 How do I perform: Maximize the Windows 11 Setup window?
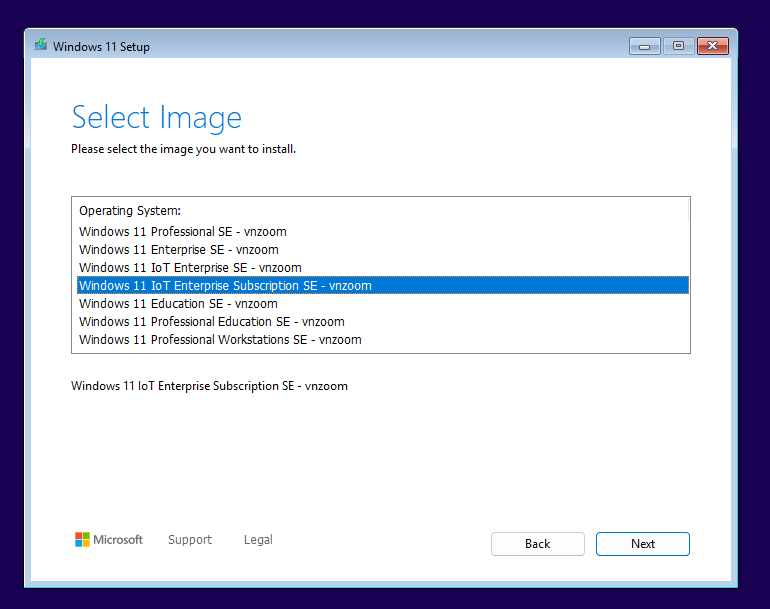point(678,46)
